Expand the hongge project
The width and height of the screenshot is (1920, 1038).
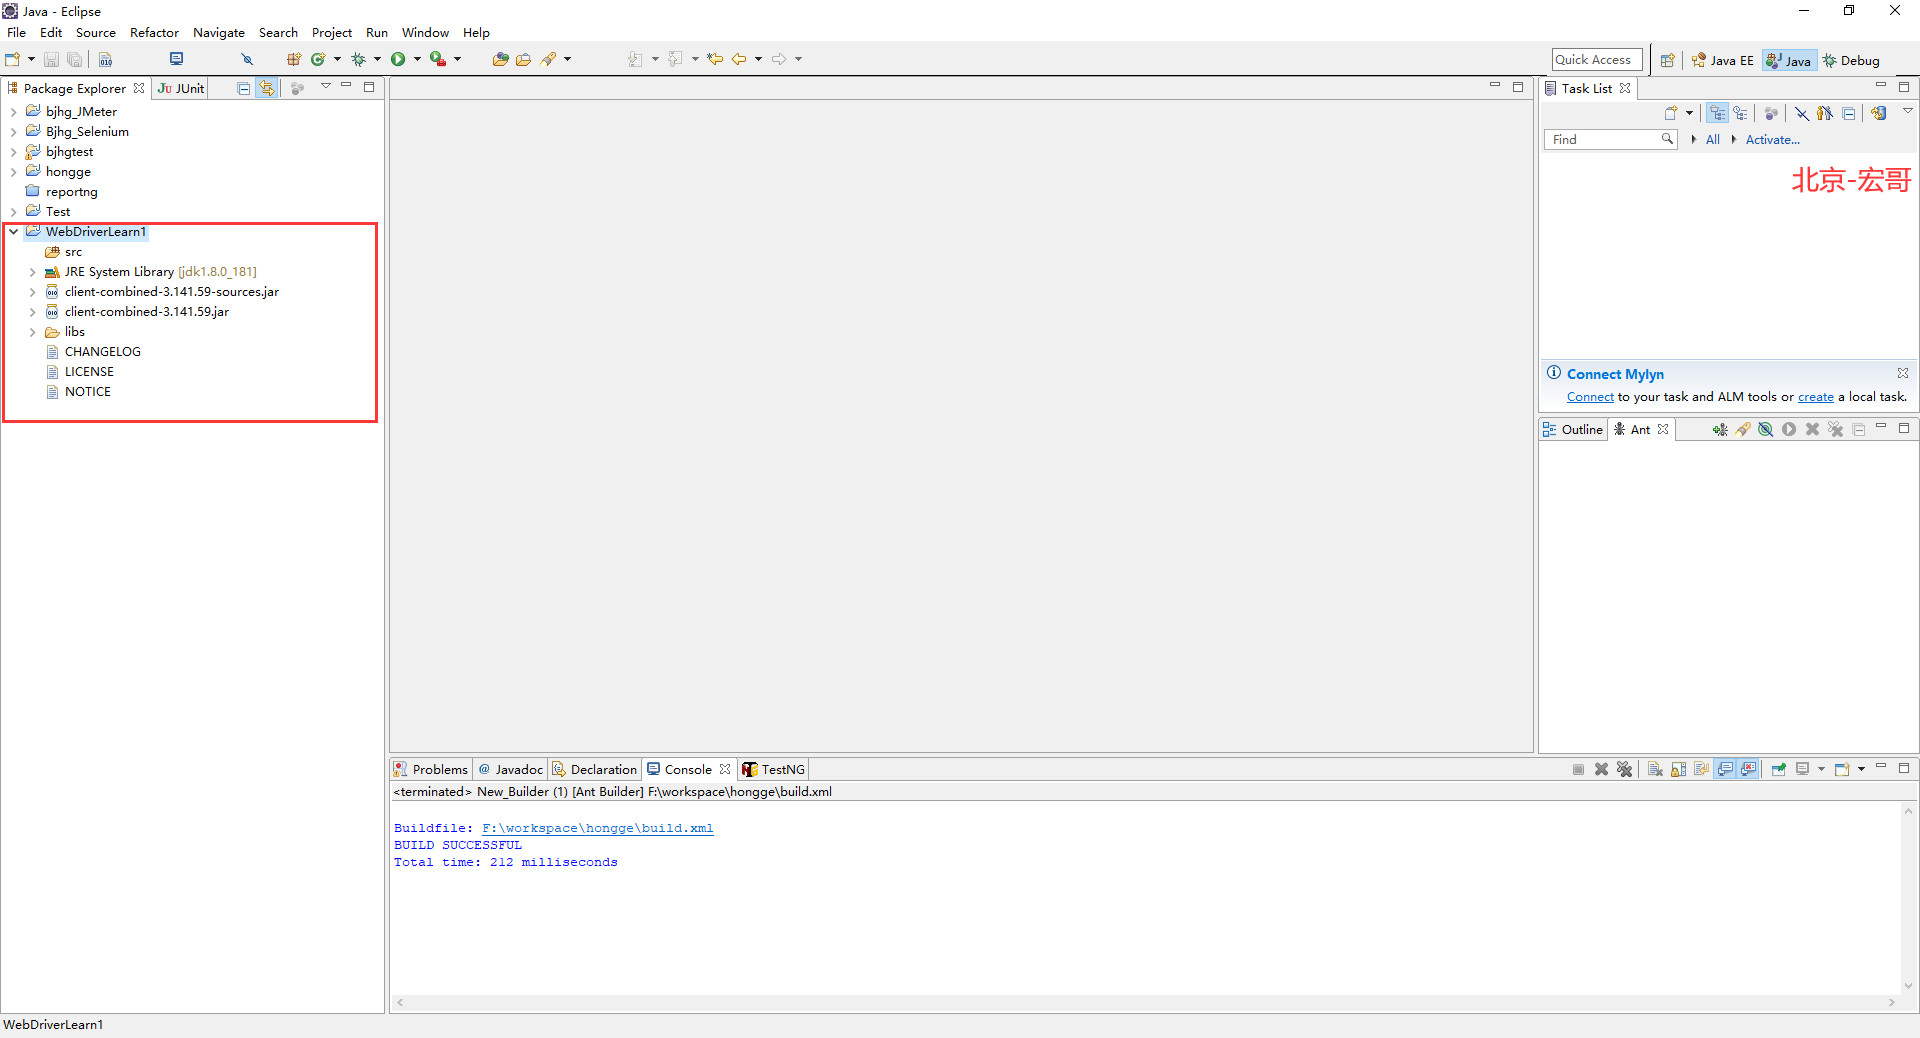13,172
